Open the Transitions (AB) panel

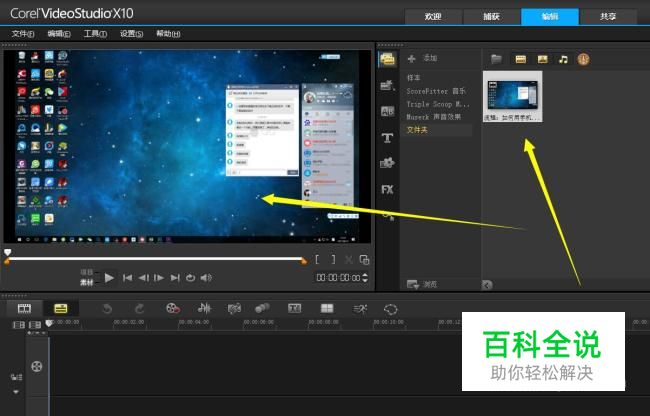point(387,111)
